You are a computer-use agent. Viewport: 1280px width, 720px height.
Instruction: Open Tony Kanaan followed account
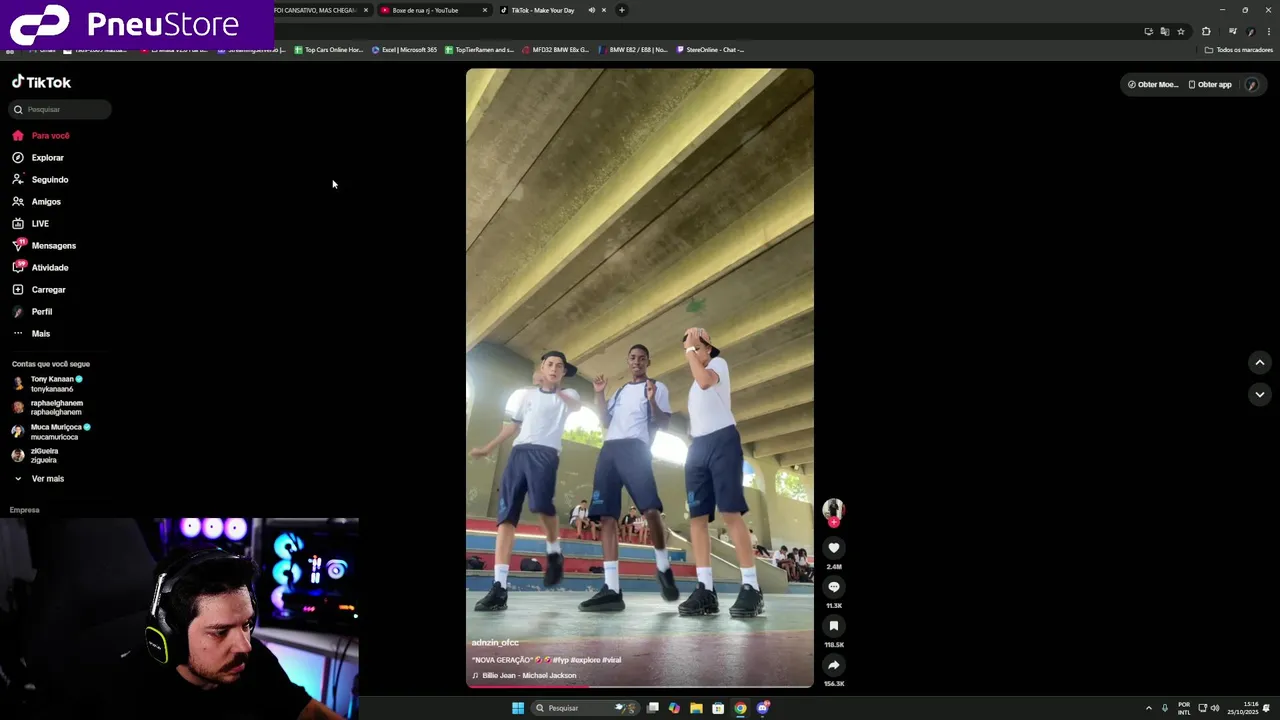[x=47, y=383]
